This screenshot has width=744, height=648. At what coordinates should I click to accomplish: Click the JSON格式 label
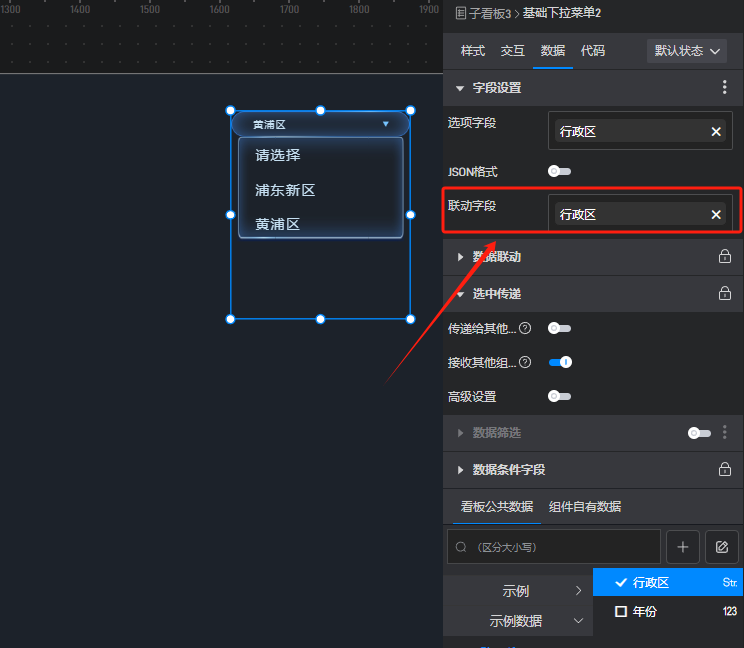pyautogui.click(x=473, y=171)
